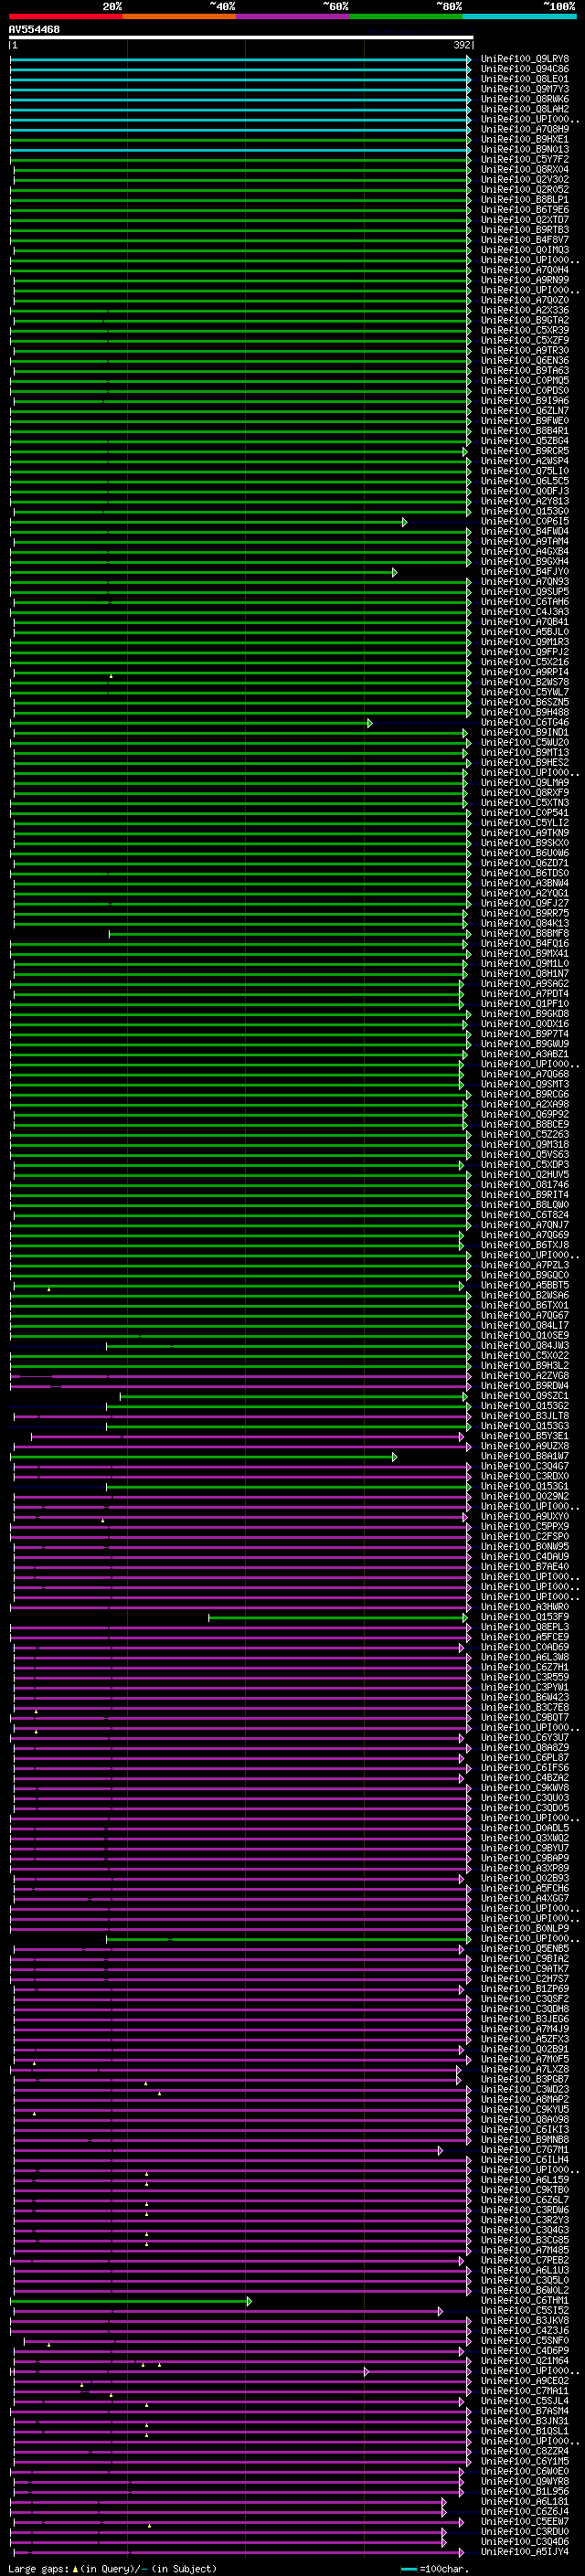Click hit label UniRef100_Q9SZC1
The height and width of the screenshot is (2576, 585).
coord(525,1396)
